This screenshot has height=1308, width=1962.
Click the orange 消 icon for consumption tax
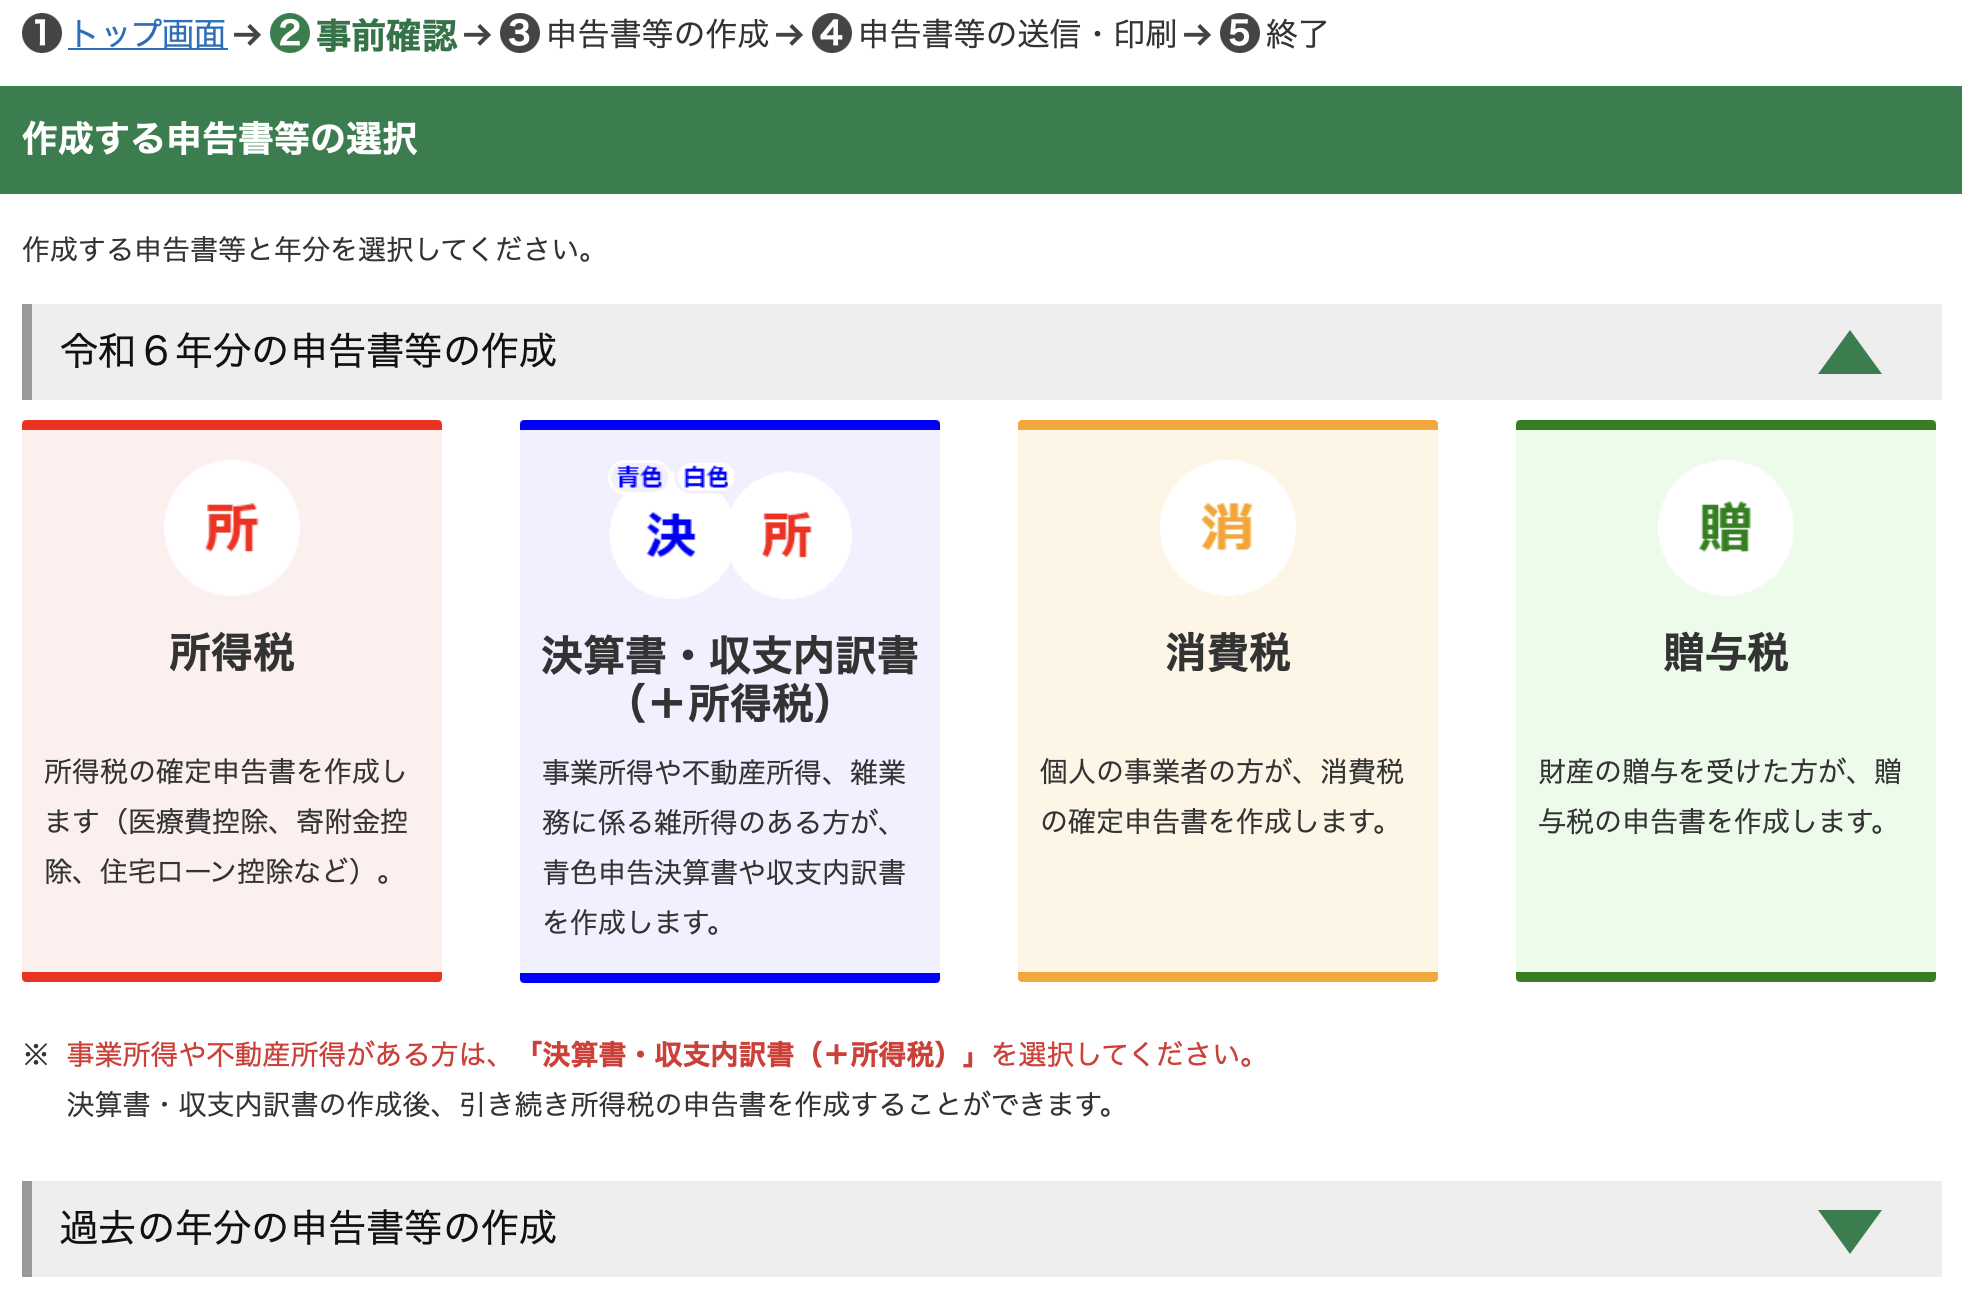click(1227, 528)
